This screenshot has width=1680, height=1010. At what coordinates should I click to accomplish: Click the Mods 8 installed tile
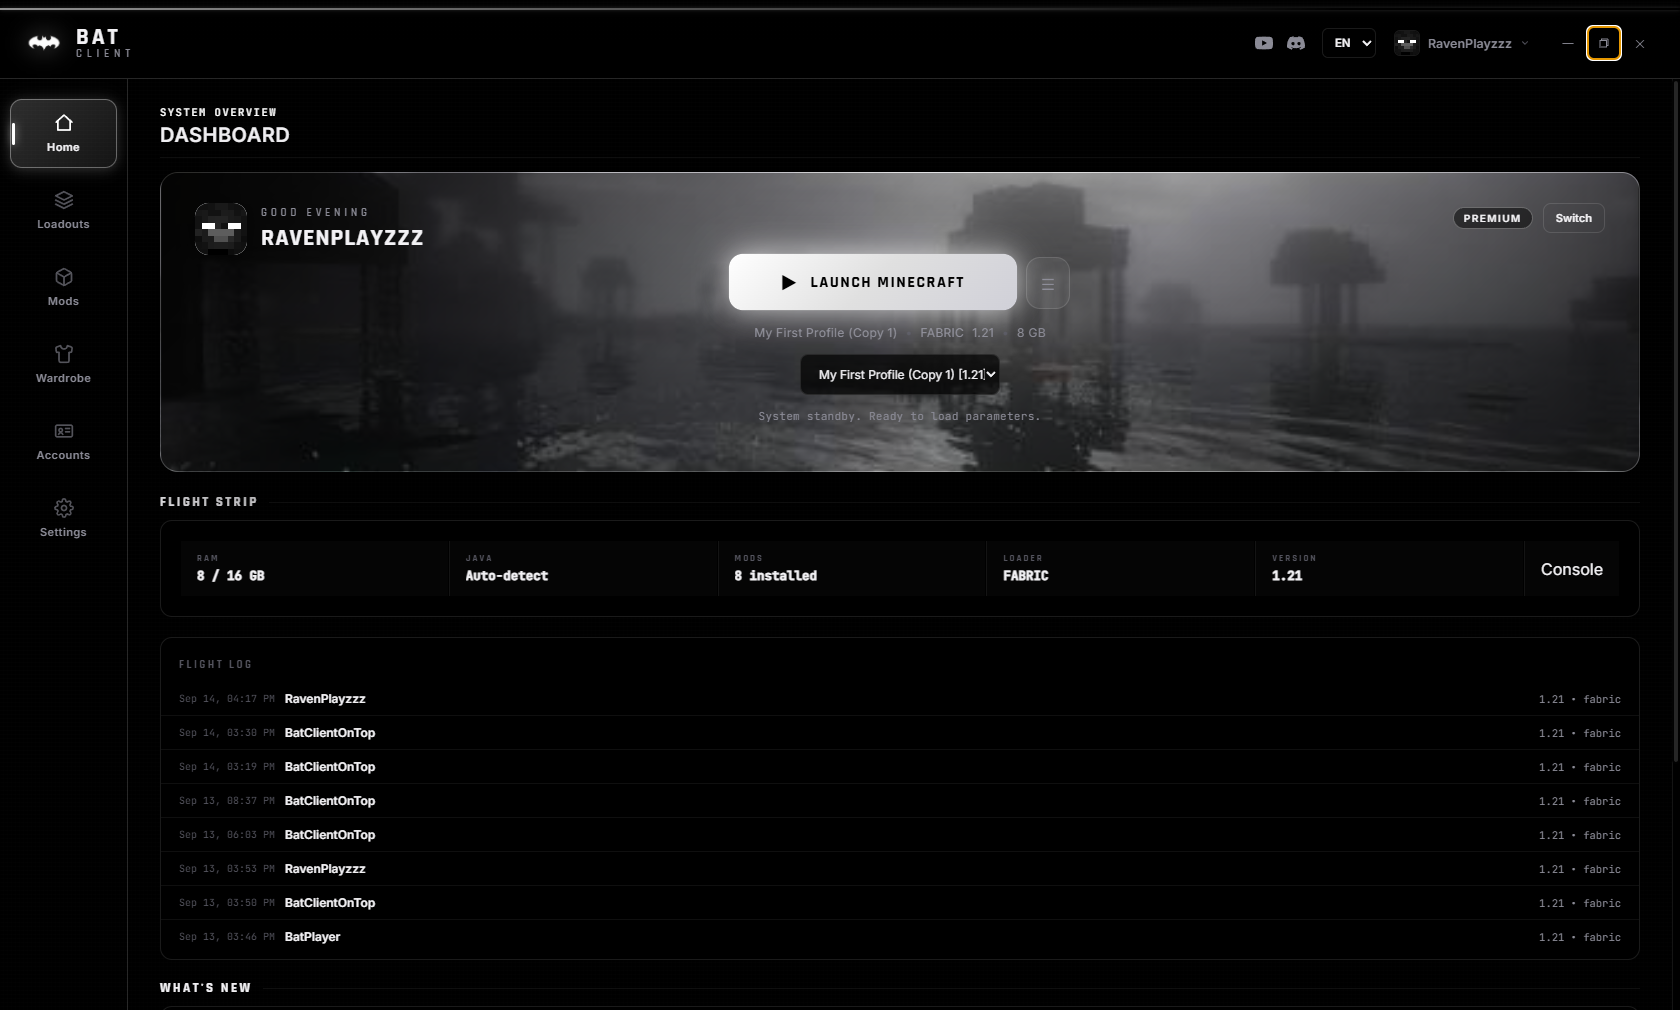853,569
